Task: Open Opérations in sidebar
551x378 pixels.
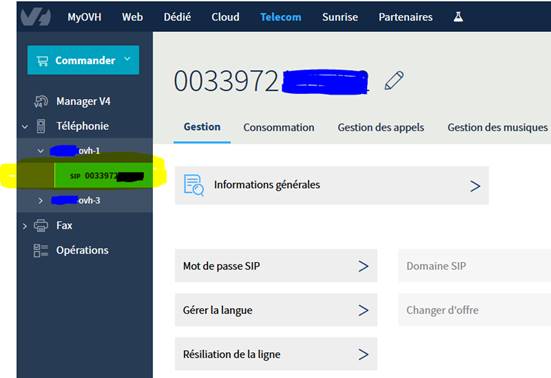Action: [82, 250]
